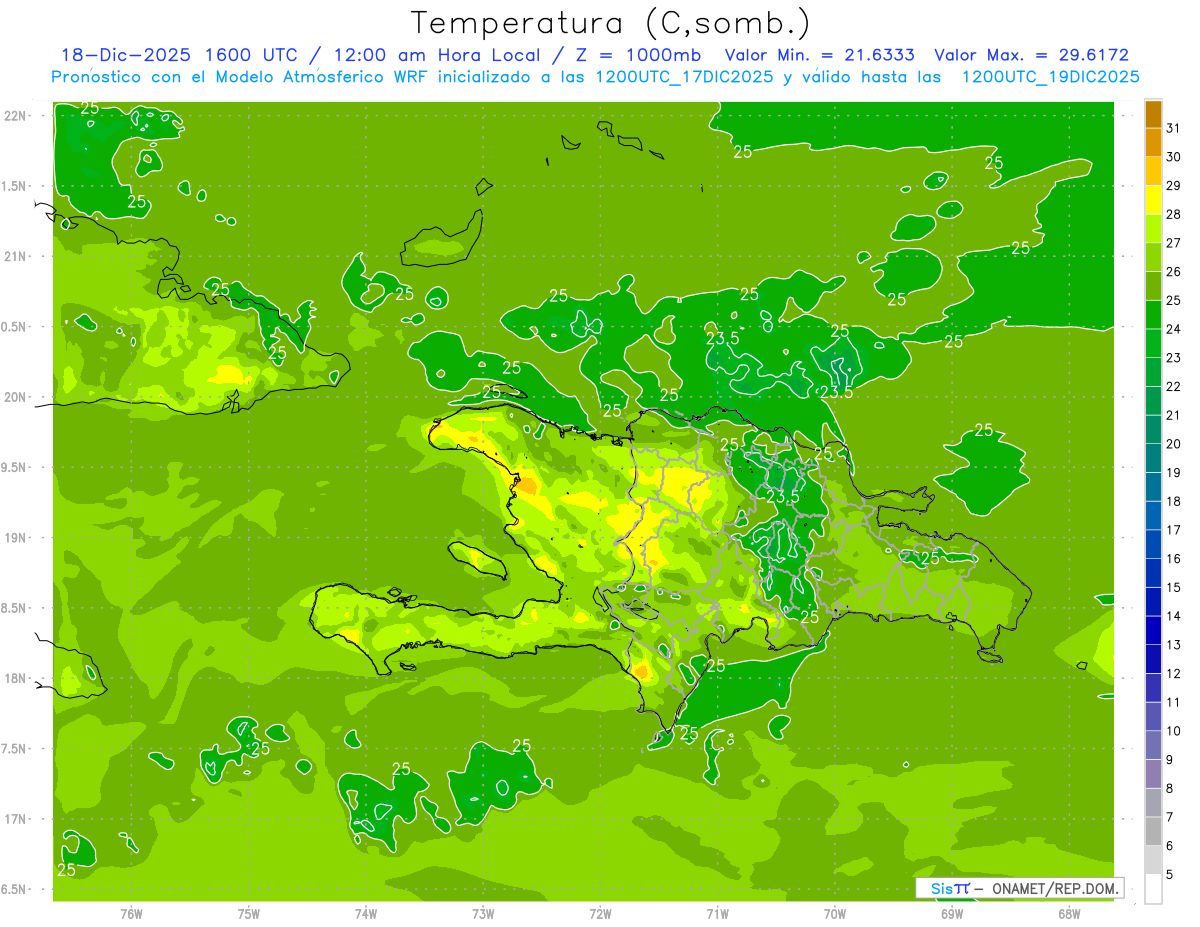Click the "19N" latitude label

(16, 537)
